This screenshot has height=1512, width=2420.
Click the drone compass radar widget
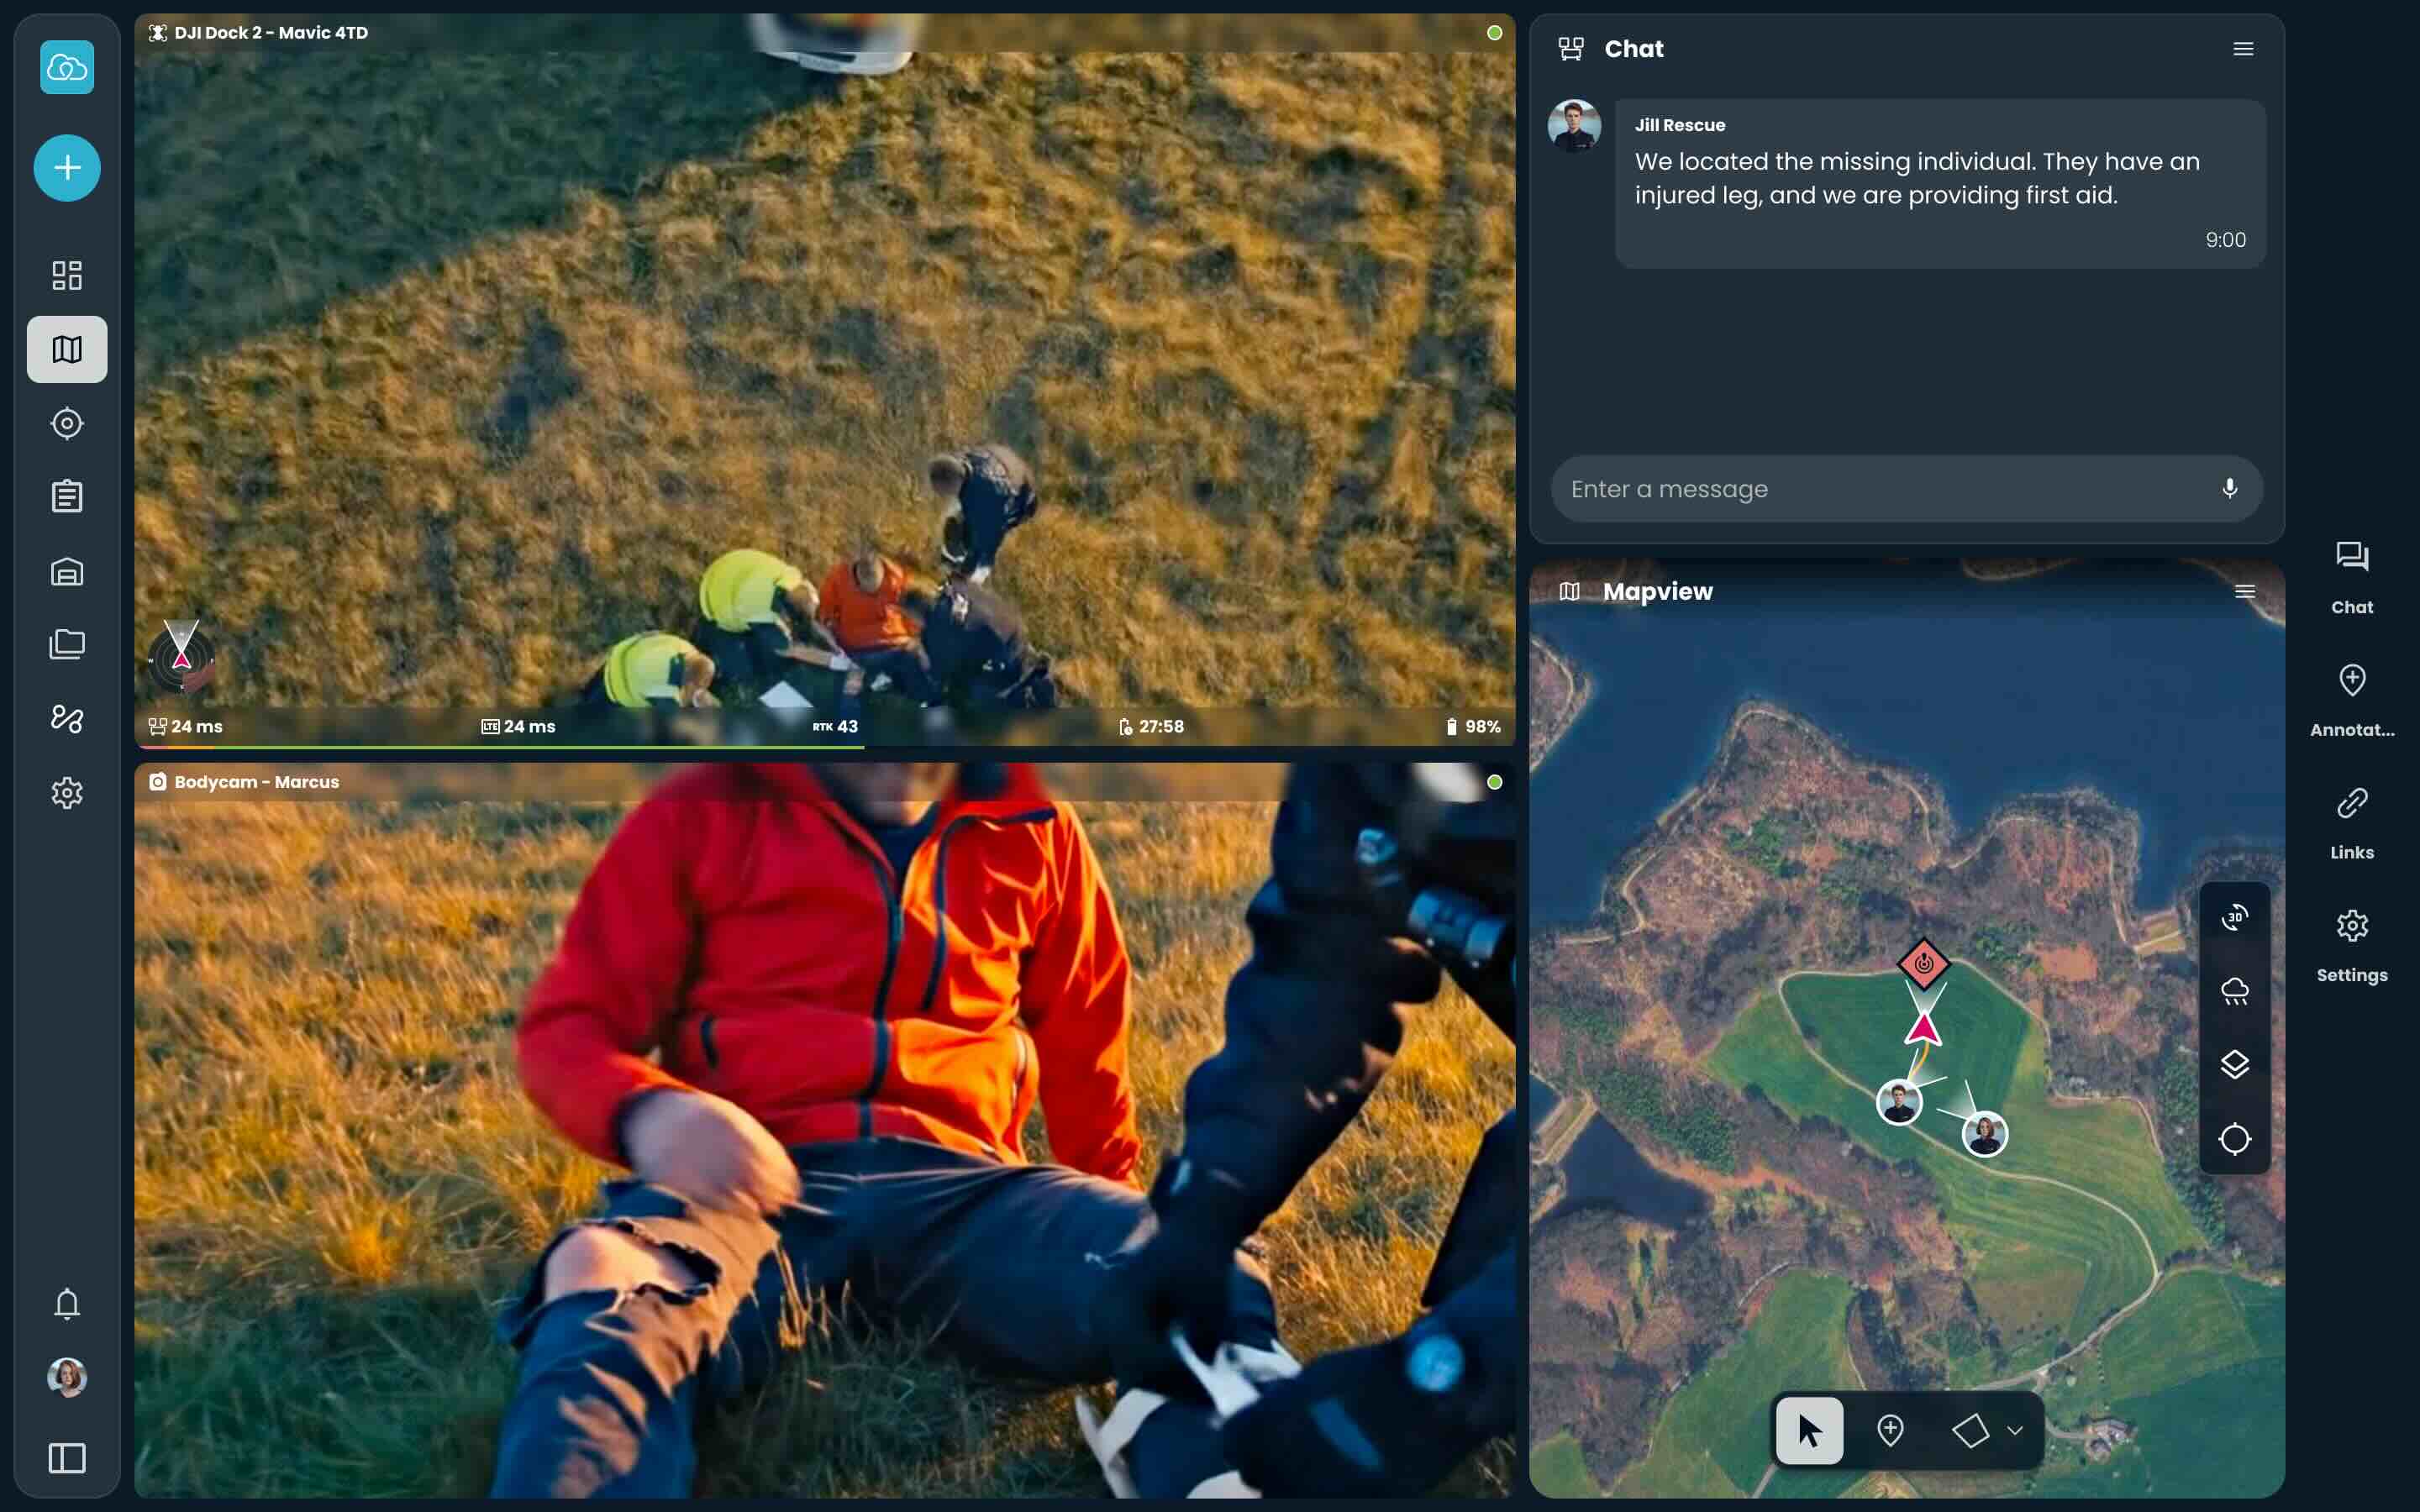coord(182,656)
